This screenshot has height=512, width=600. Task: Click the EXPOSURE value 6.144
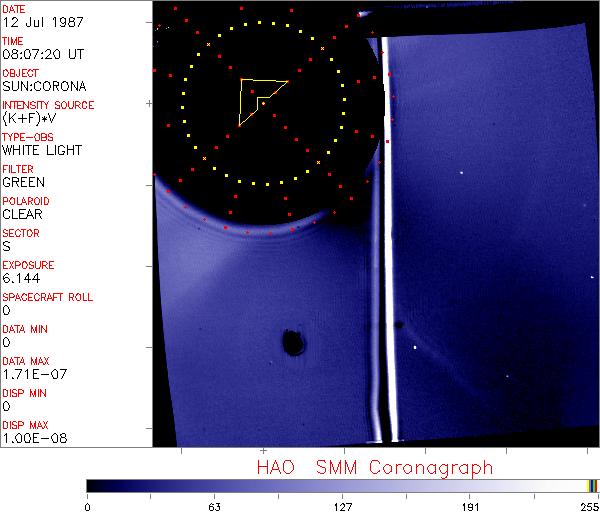[x=21, y=278]
